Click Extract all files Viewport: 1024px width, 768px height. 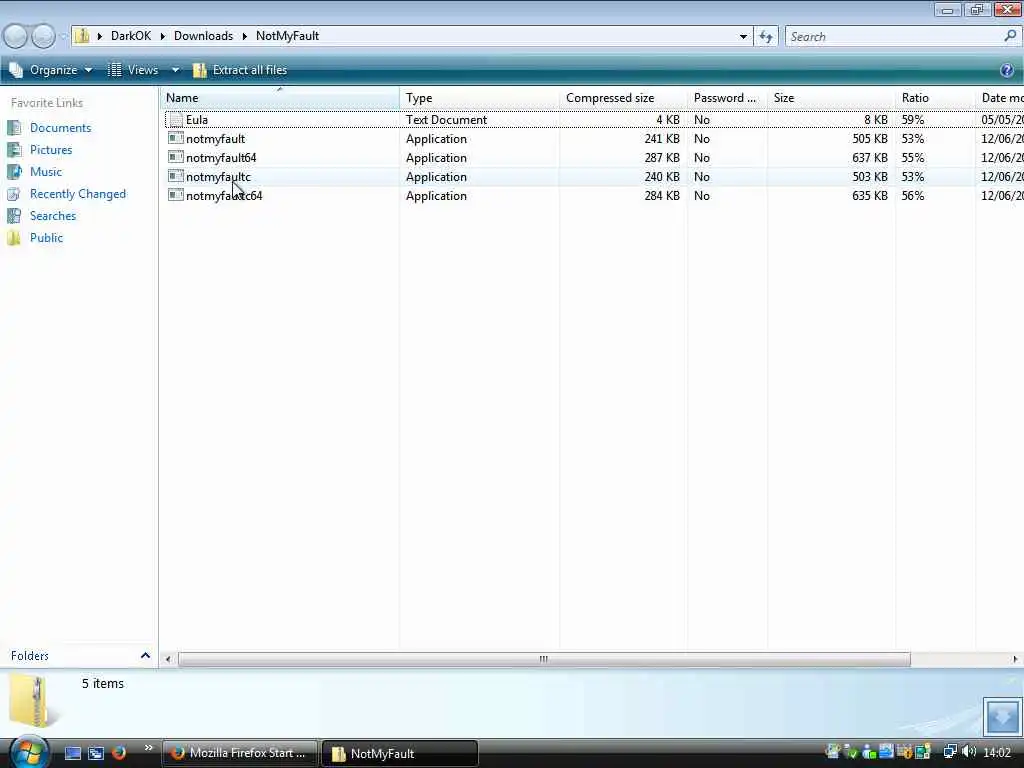[240, 70]
